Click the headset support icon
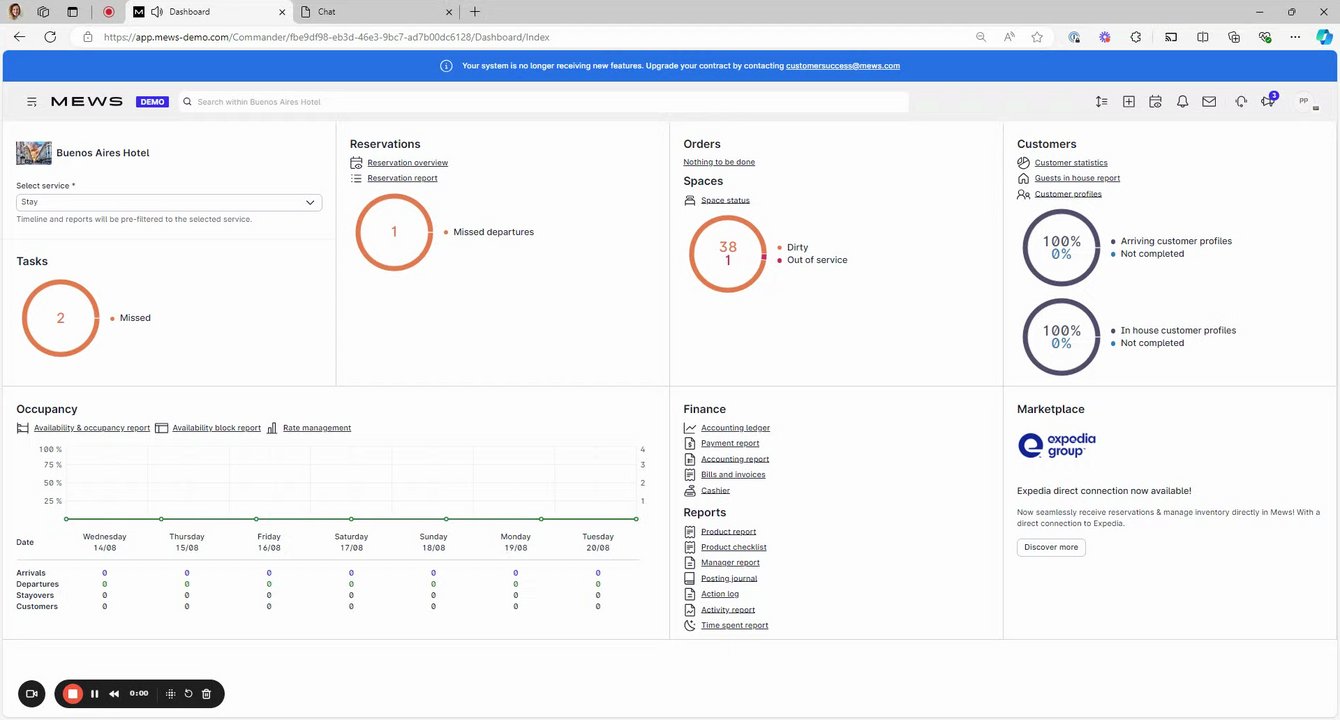 1241,102
